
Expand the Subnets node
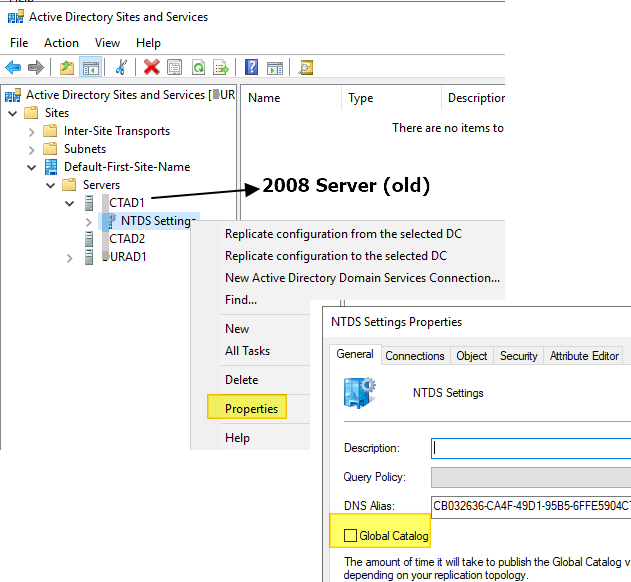[x=32, y=150]
